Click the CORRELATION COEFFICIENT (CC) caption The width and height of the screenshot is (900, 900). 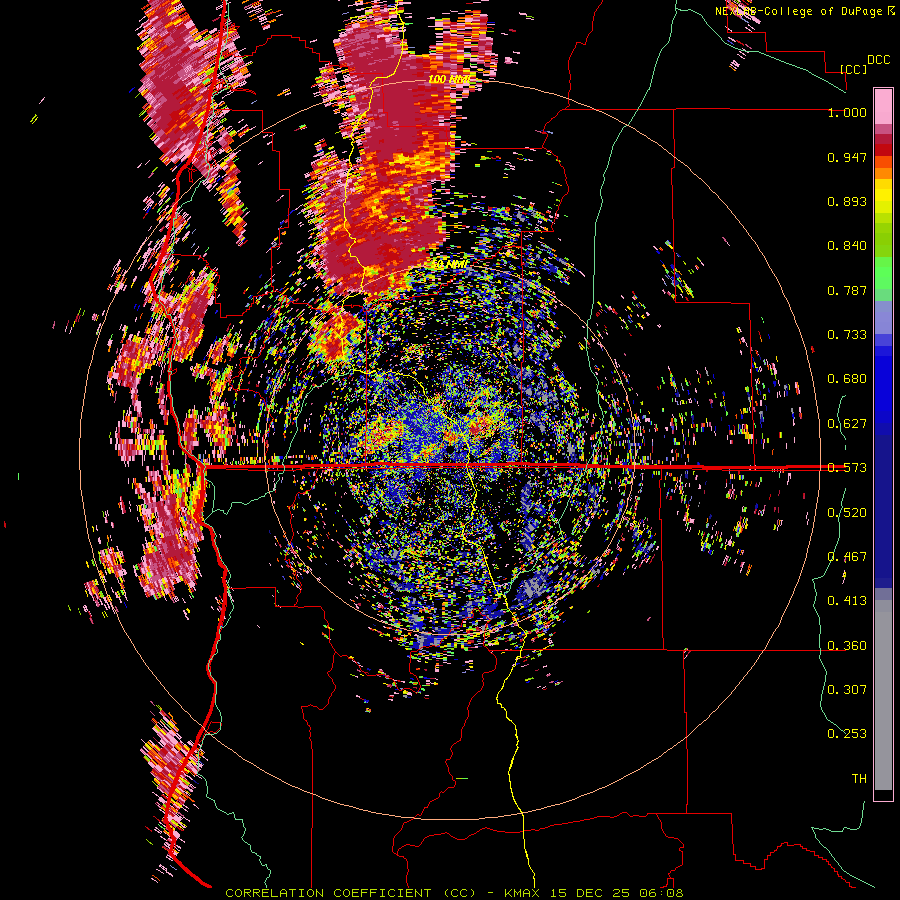(x=350, y=893)
